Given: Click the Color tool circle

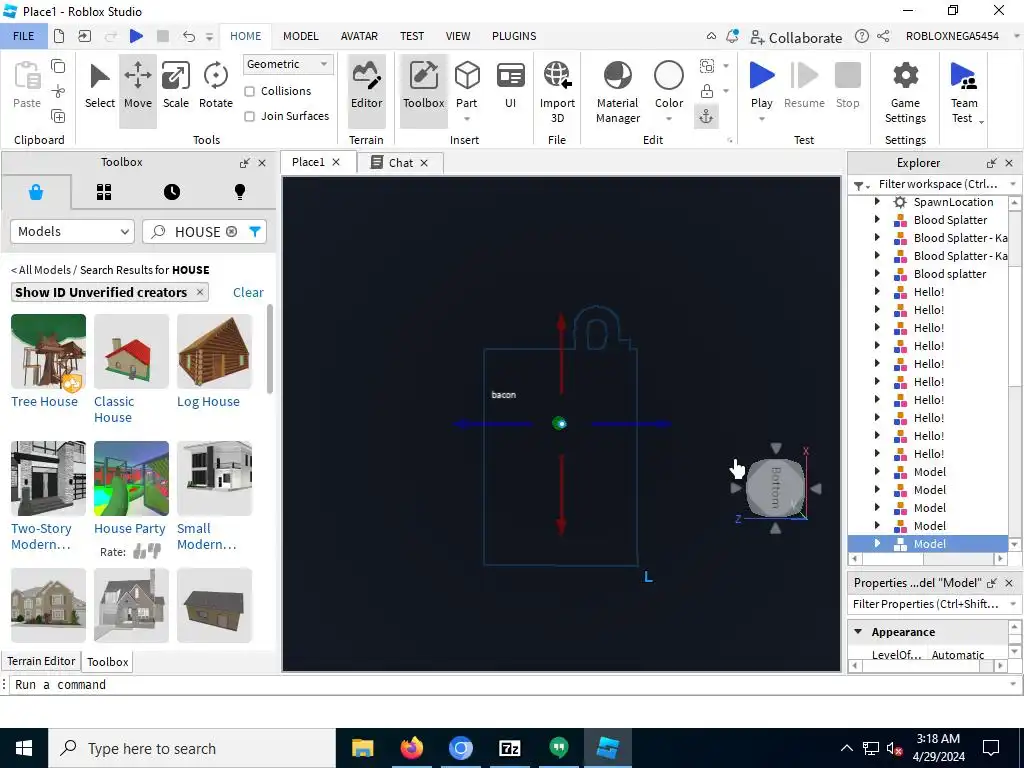Looking at the screenshot, I should click(669, 76).
